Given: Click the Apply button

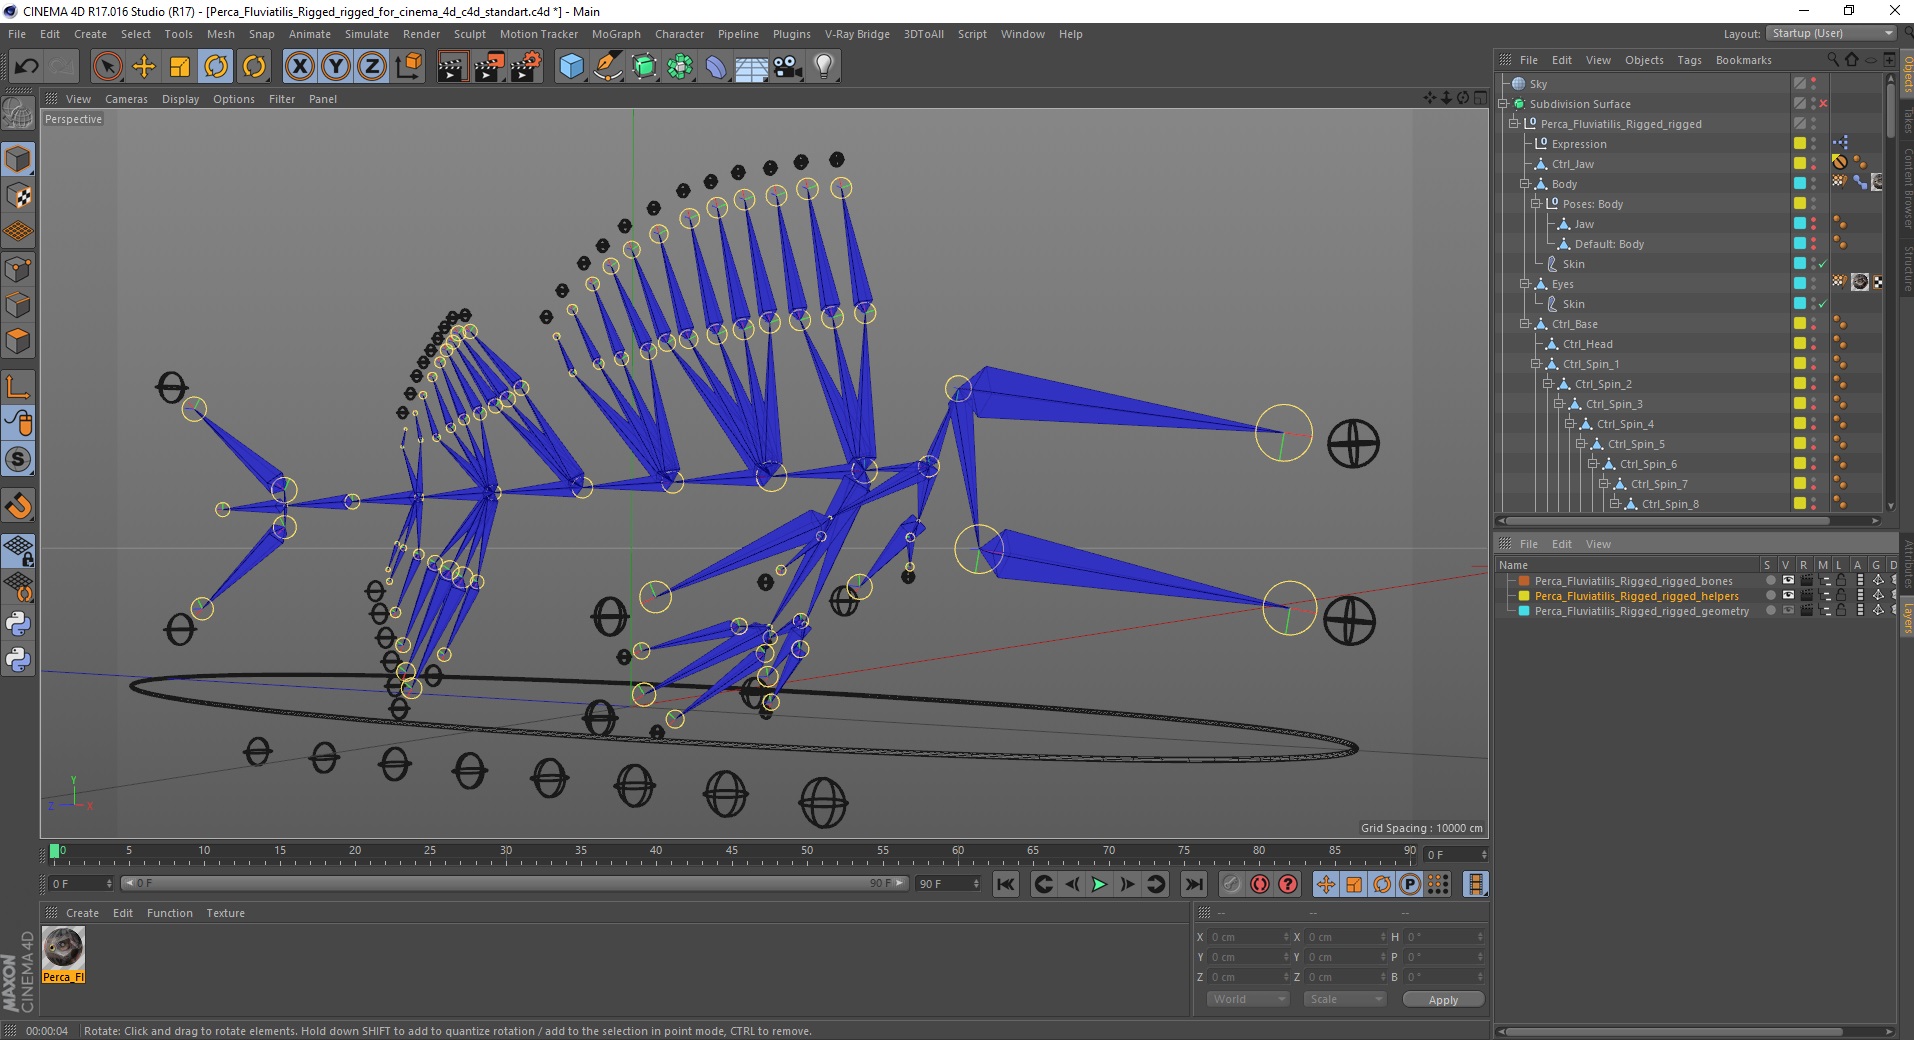Looking at the screenshot, I should (x=1443, y=1000).
